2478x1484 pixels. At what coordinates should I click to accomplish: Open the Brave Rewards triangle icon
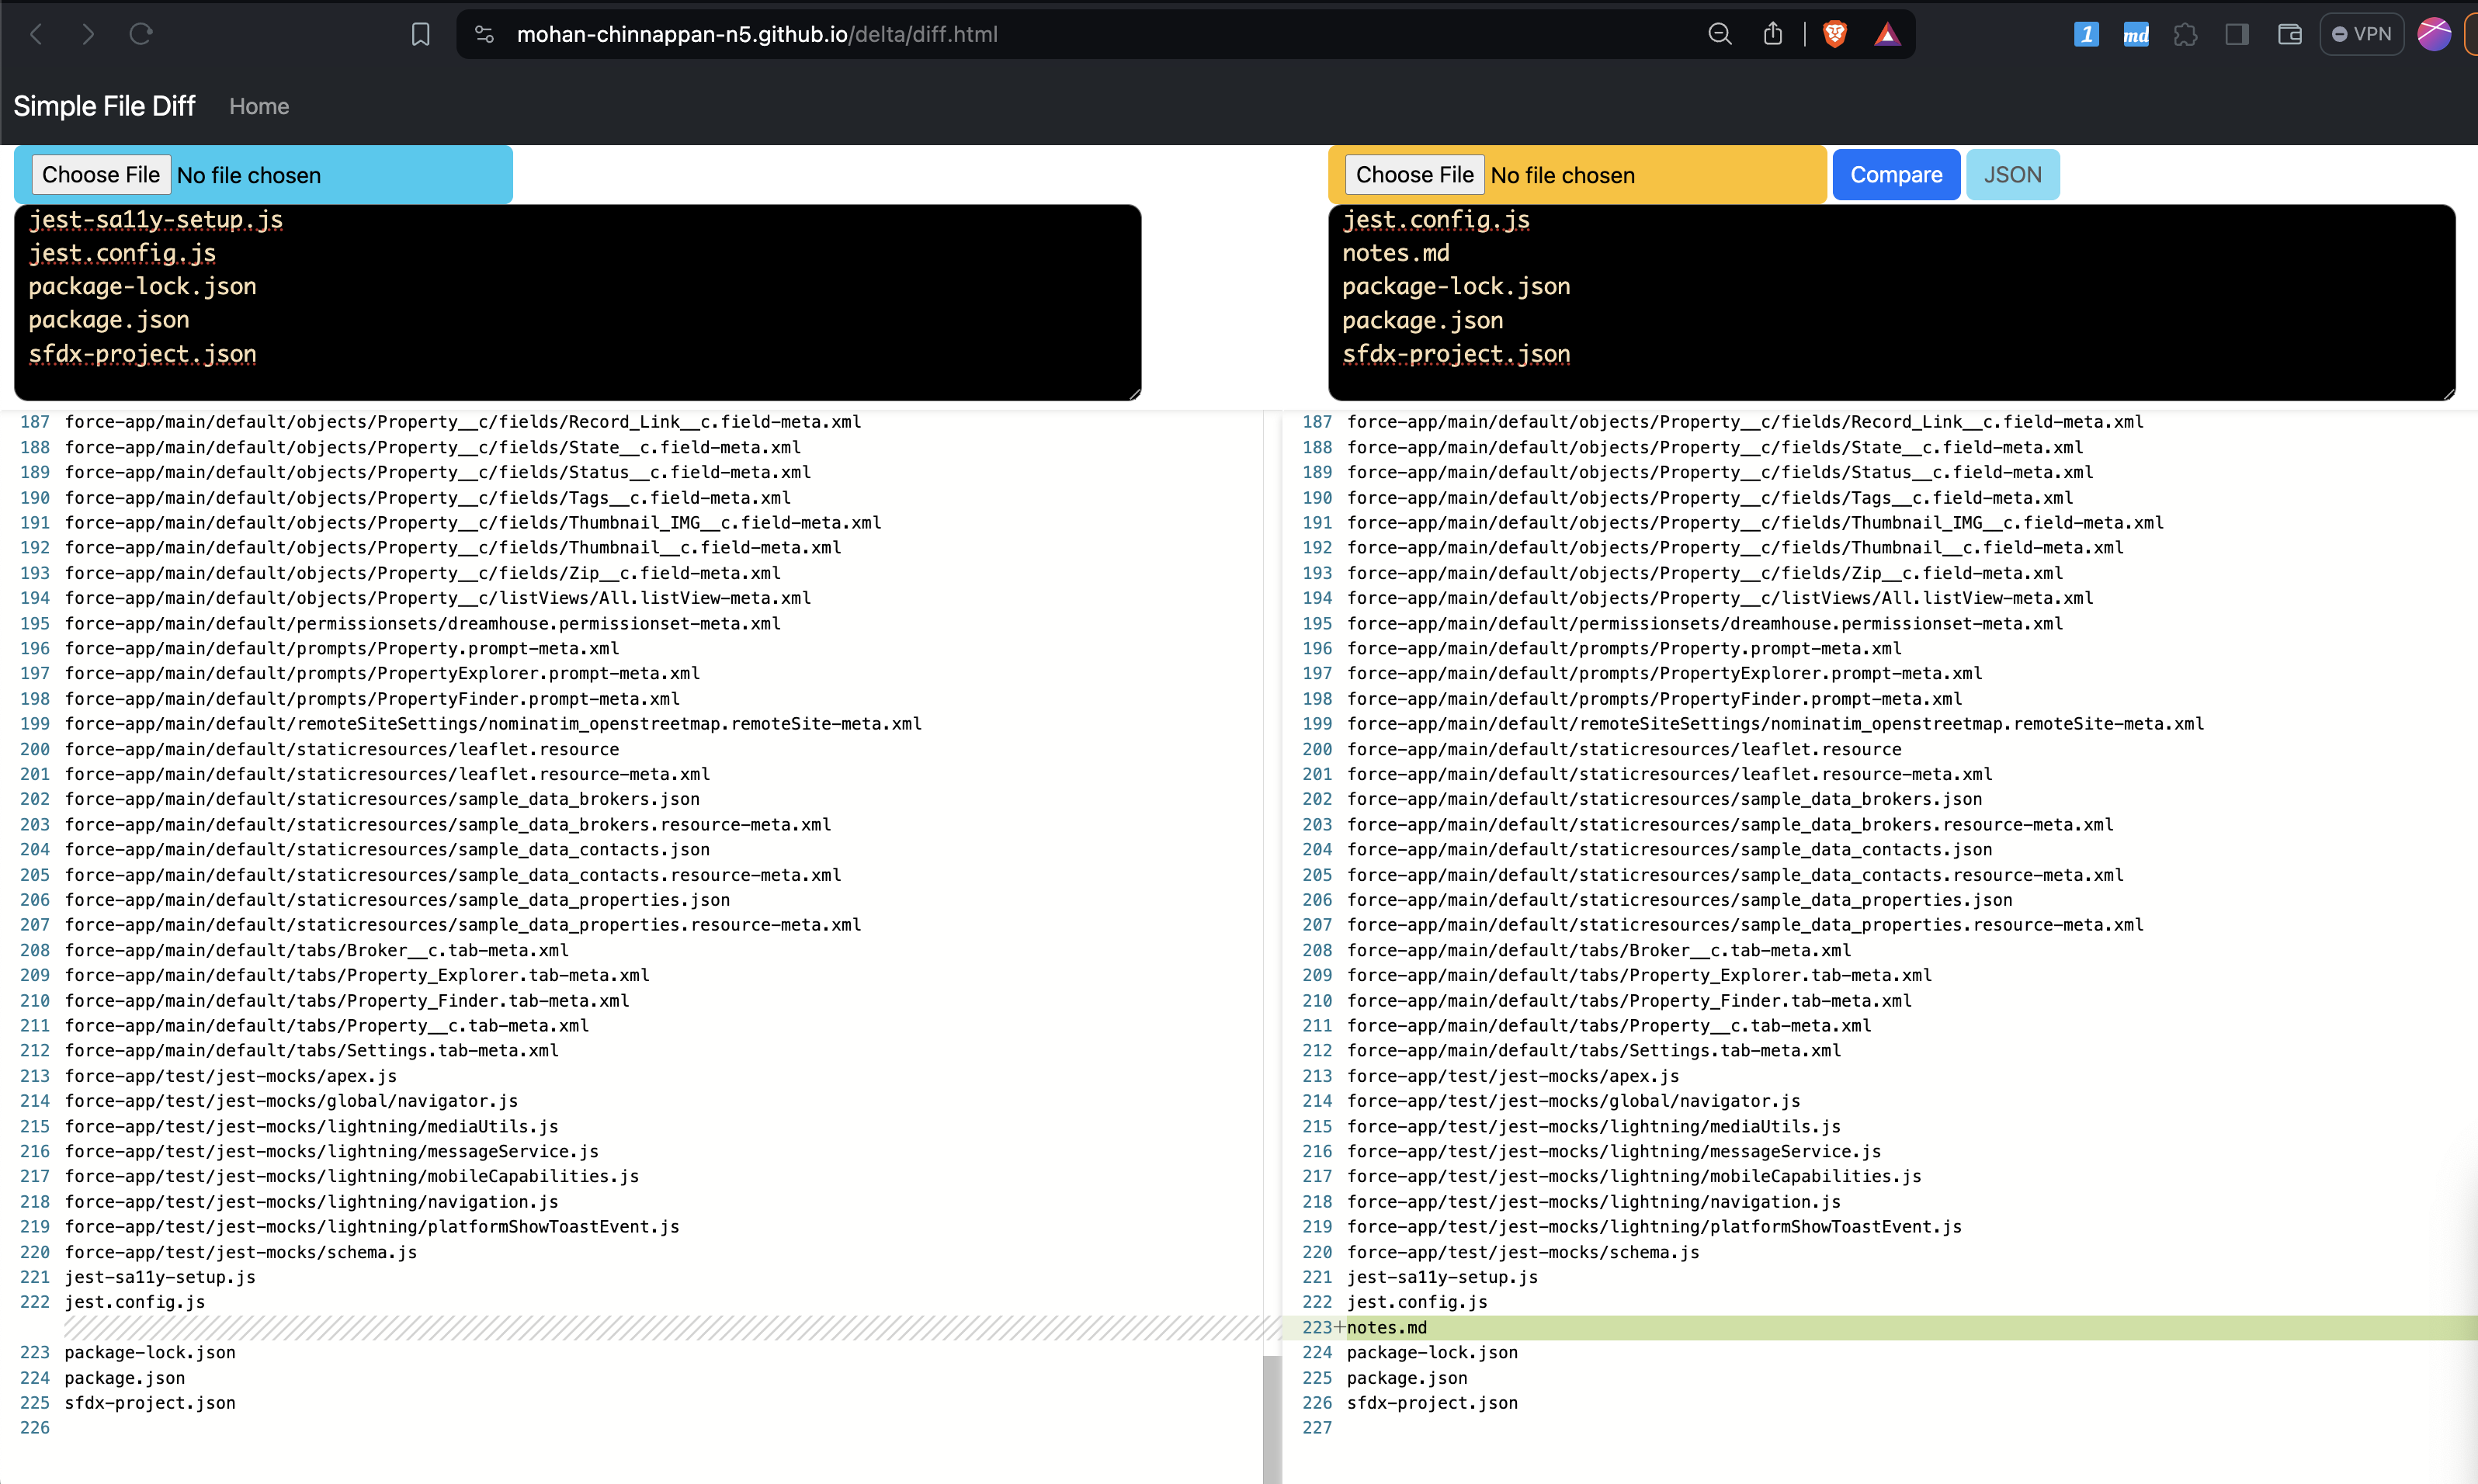tap(1887, 34)
